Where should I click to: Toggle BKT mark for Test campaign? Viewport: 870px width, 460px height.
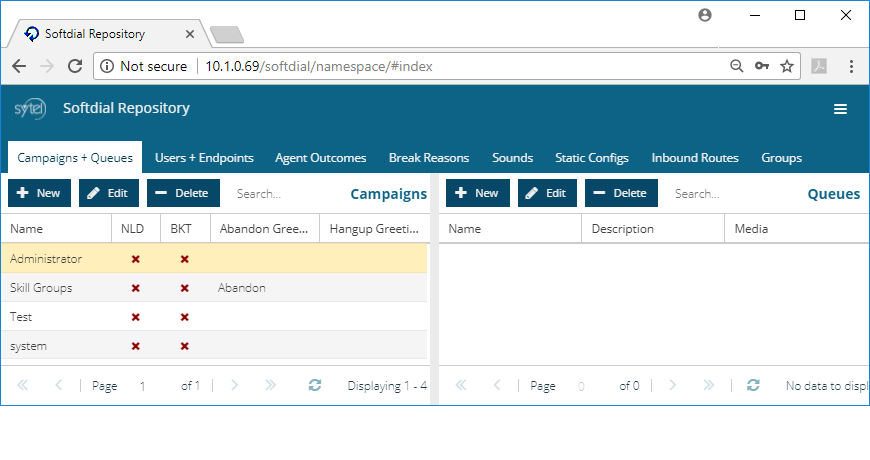point(185,317)
